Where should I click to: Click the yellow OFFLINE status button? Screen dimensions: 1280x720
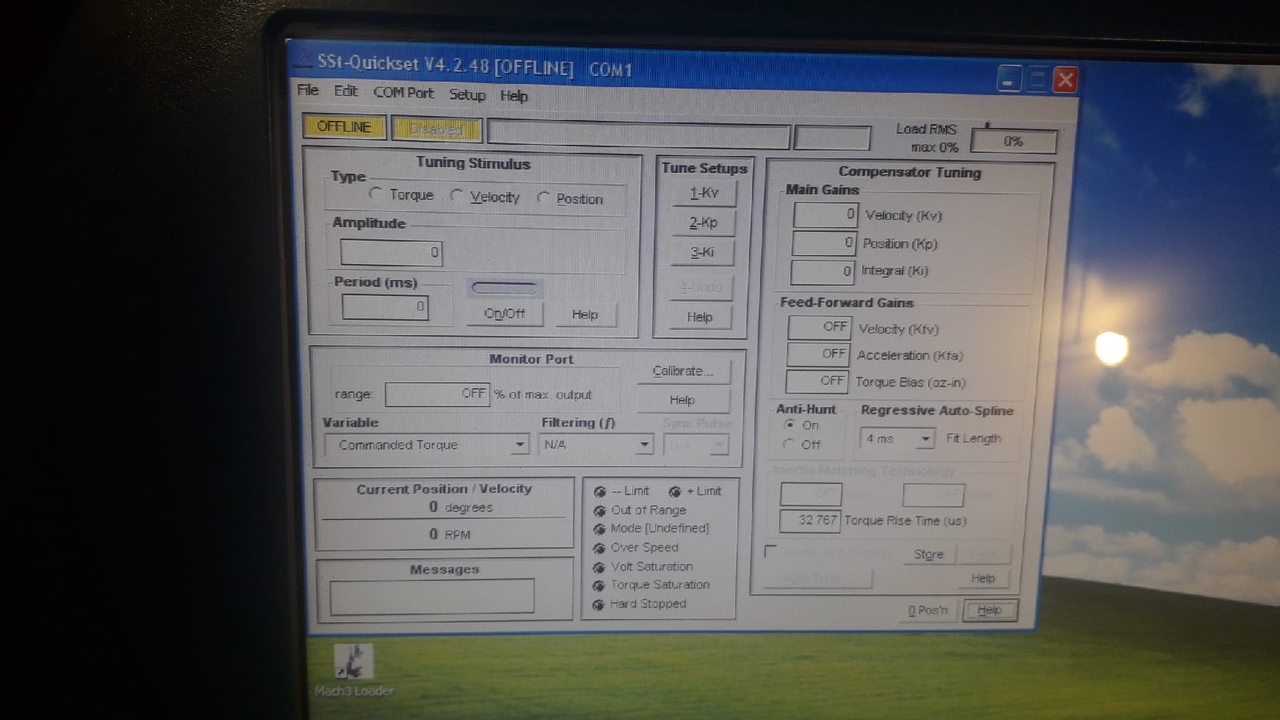click(x=344, y=127)
